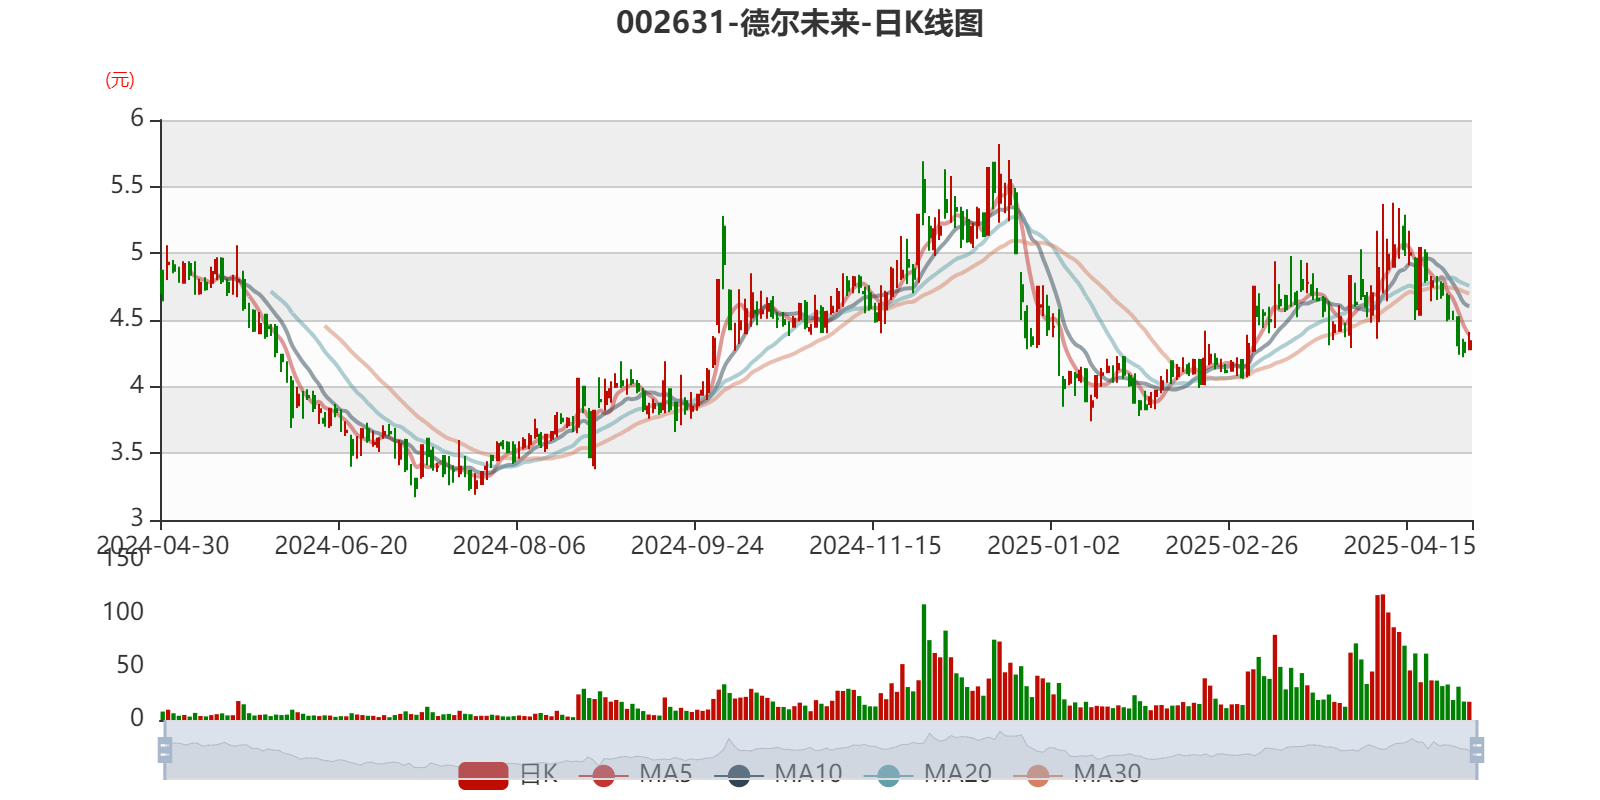Click the right handle of the zoom slider
1600x800 pixels.
point(1477,749)
